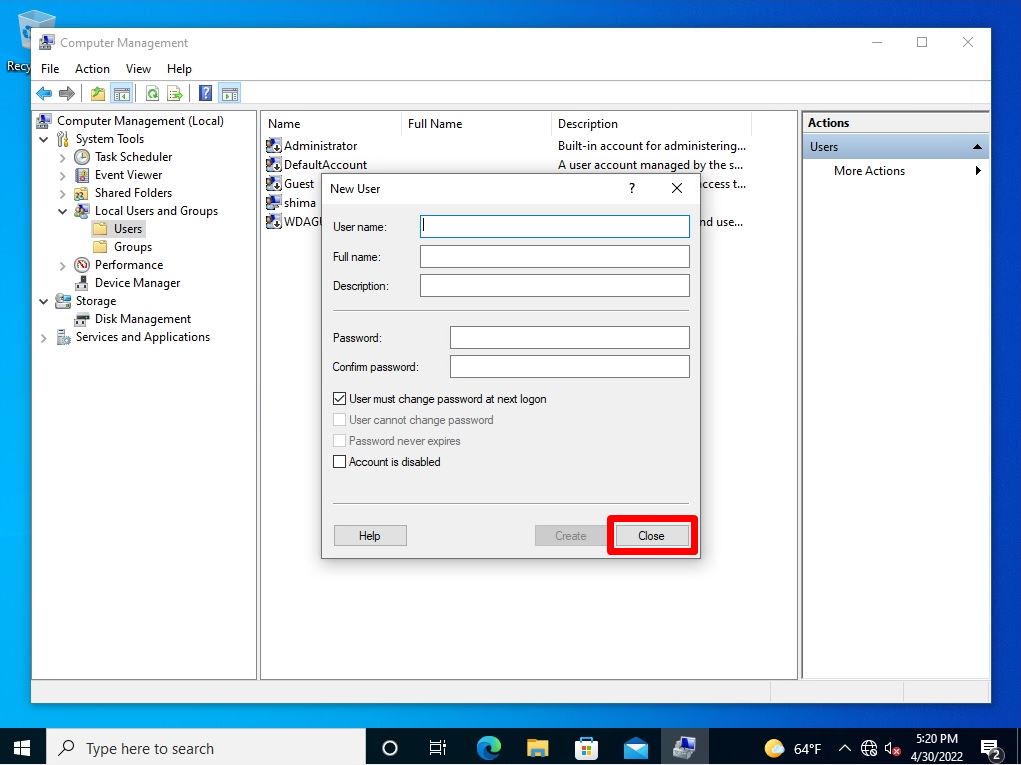Click the muted volume tray icon
The height and width of the screenshot is (765, 1021).
[x=892, y=749]
